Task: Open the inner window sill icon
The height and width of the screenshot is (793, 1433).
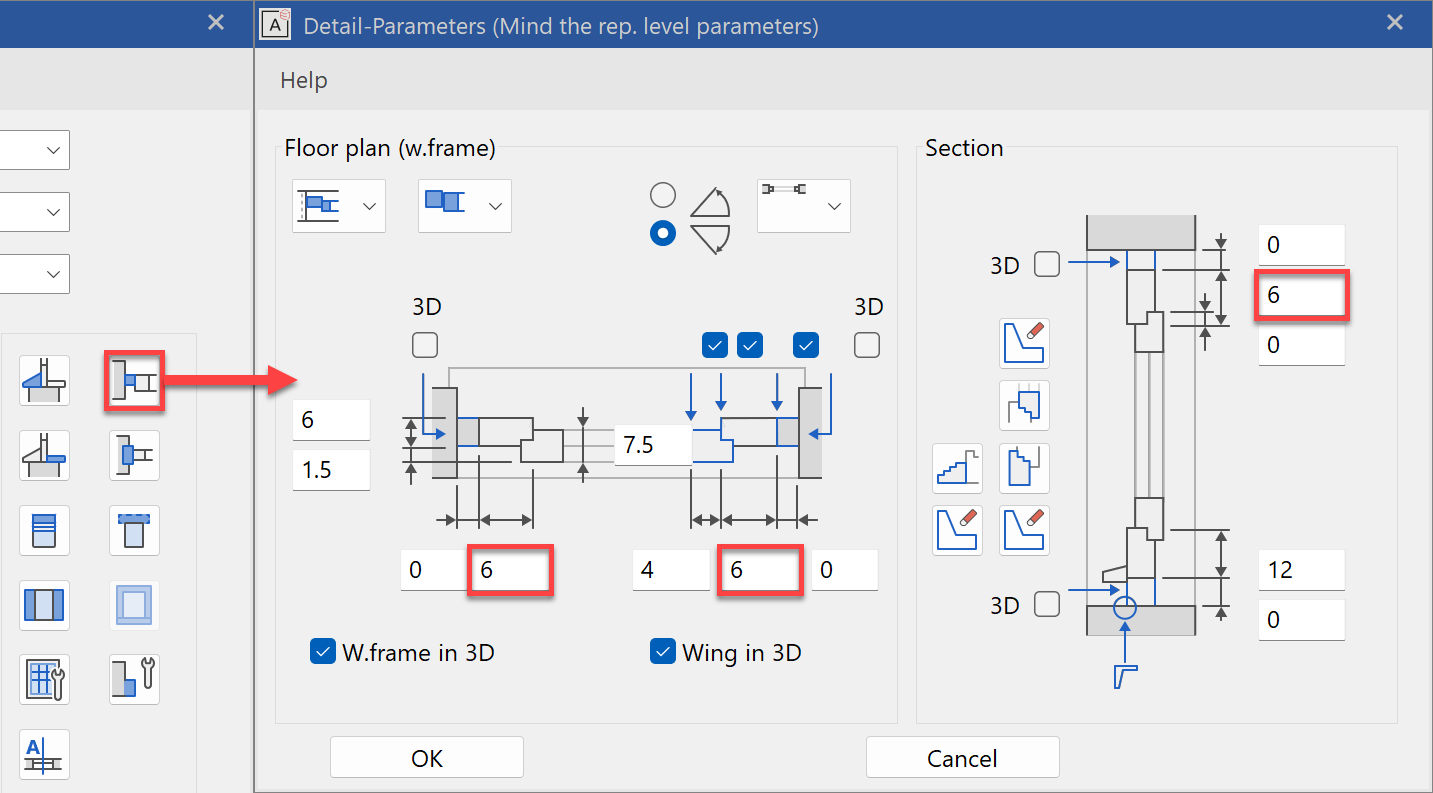Action: click(44, 455)
